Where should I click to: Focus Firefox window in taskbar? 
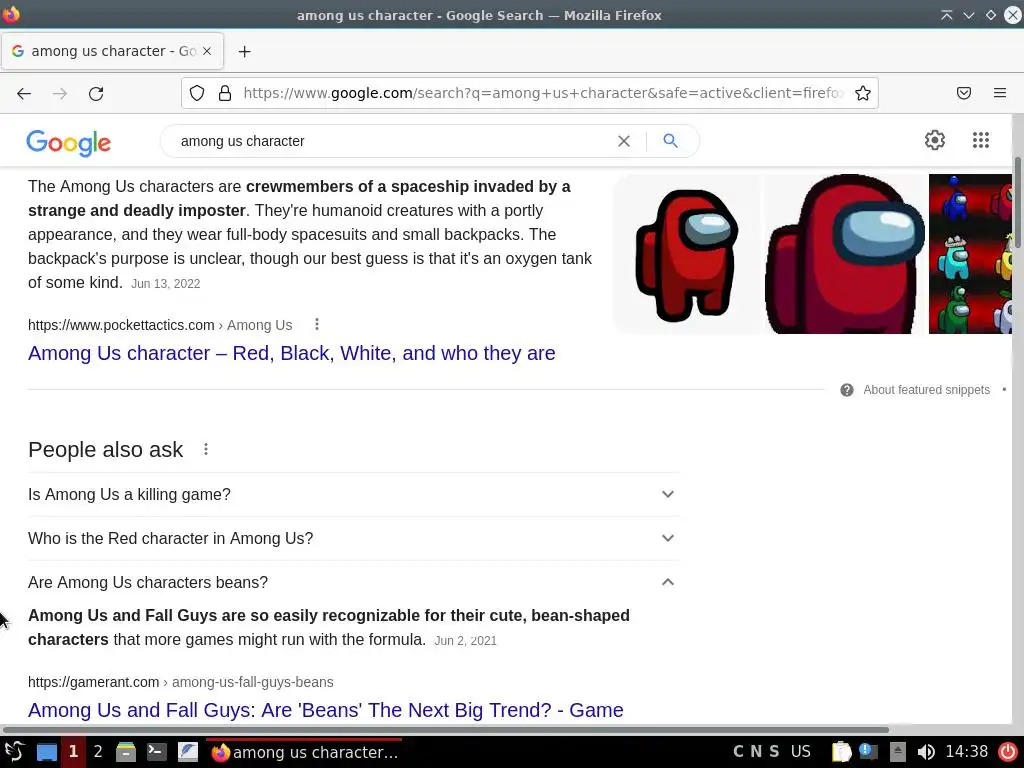304,752
